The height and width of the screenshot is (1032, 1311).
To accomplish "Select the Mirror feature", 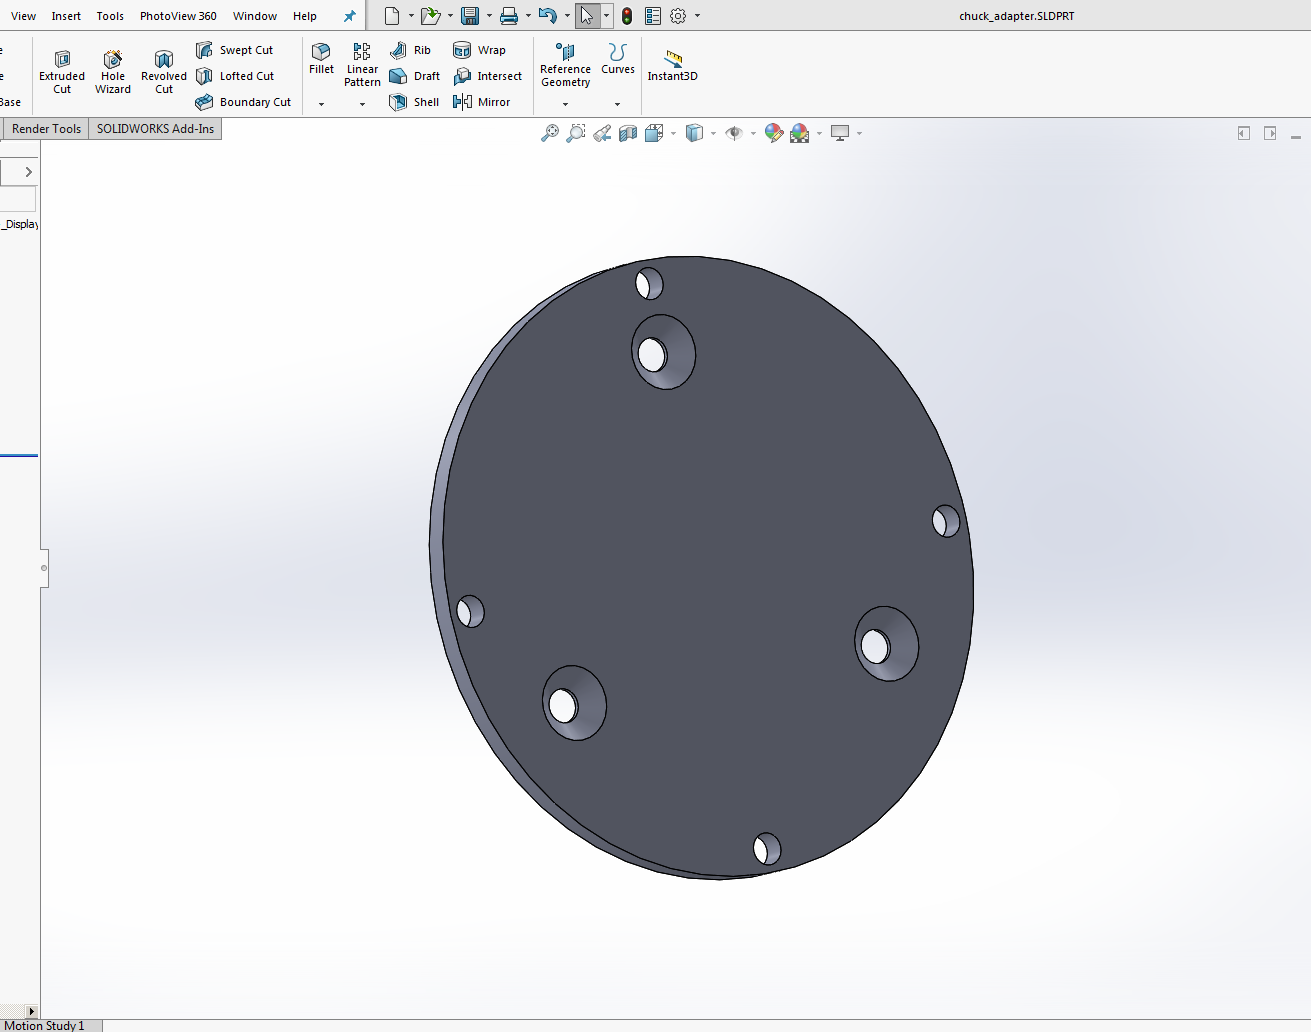I will click(482, 102).
